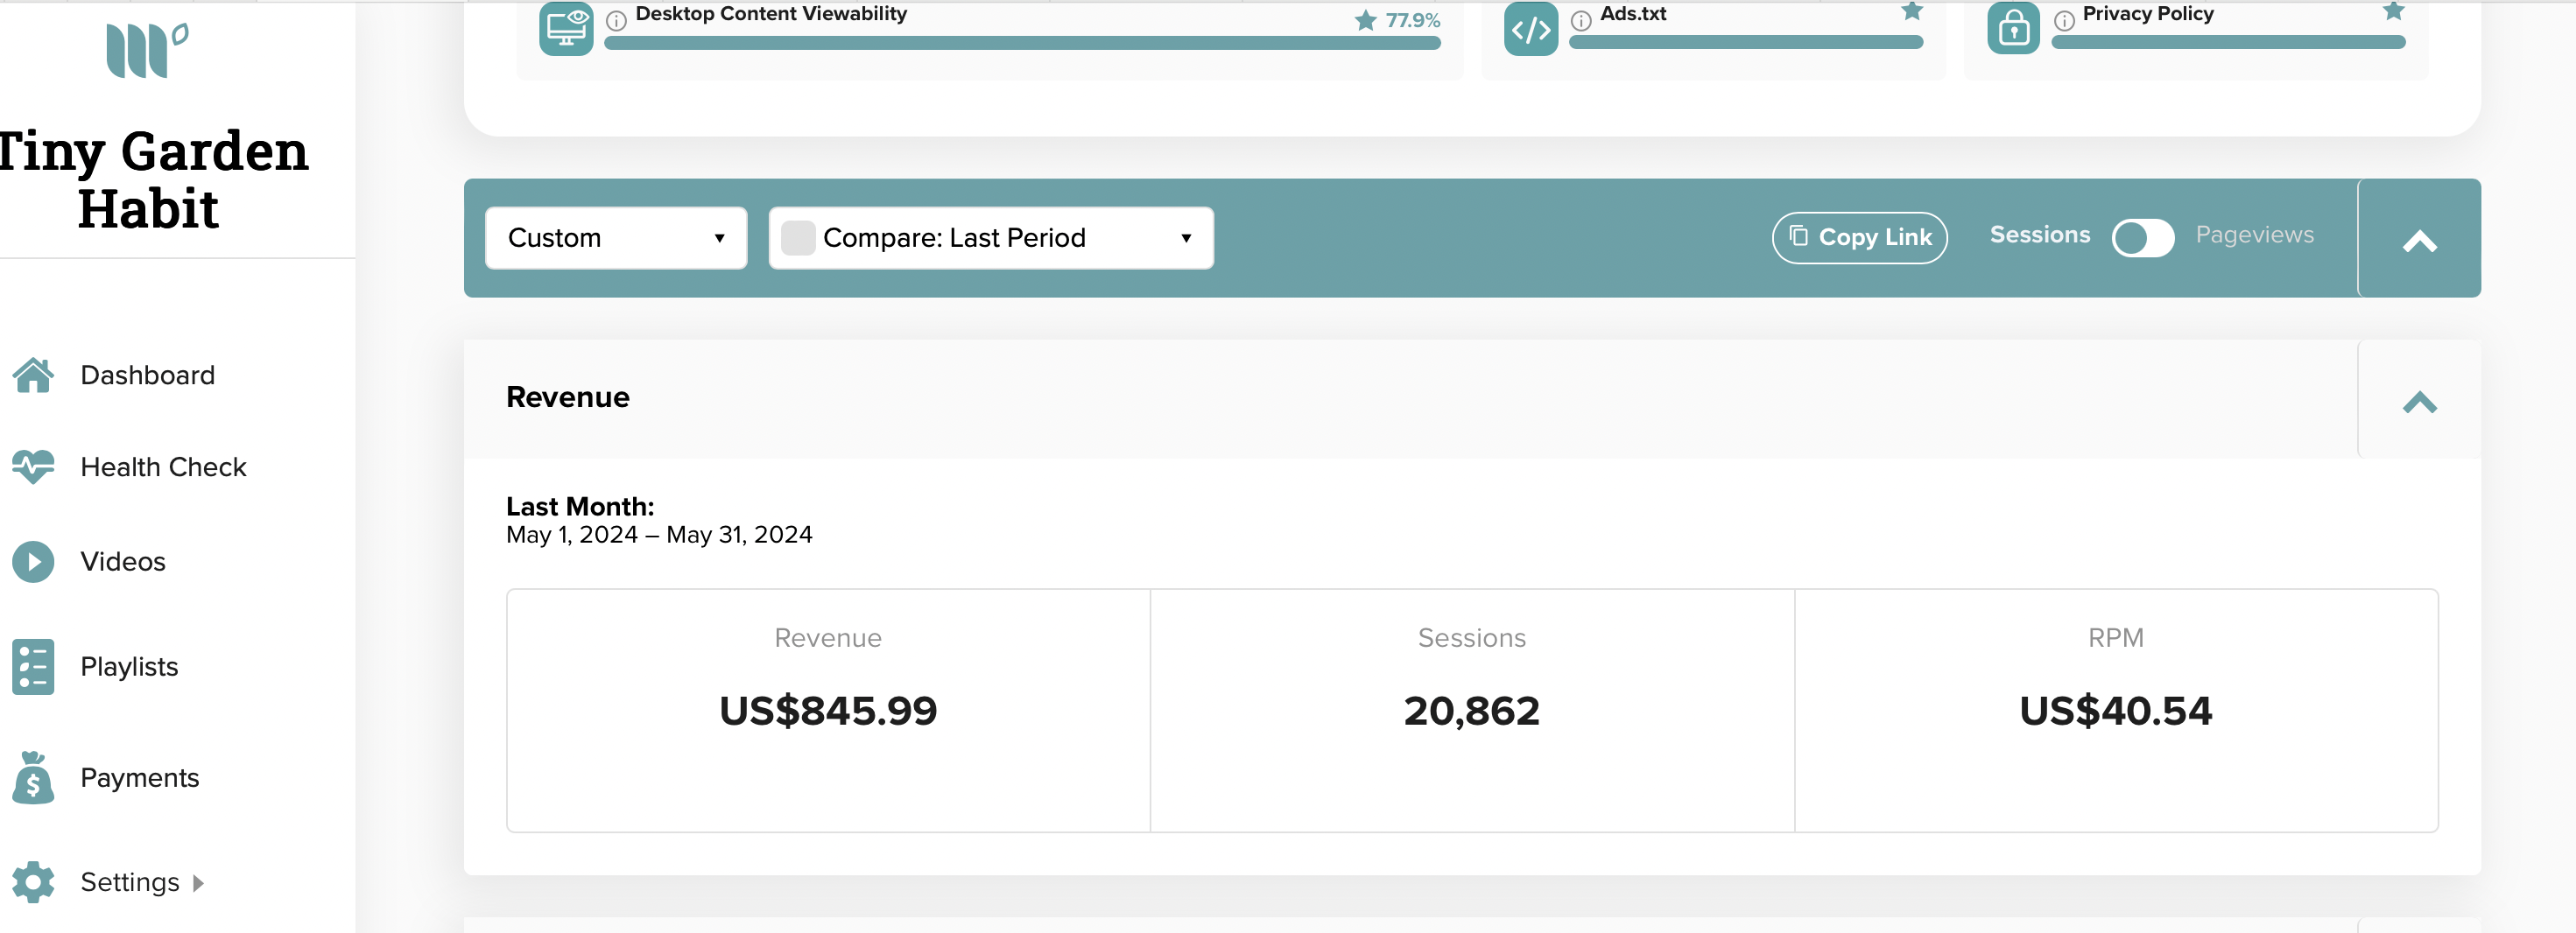Collapse the filter bar chevron

[x=2419, y=241]
